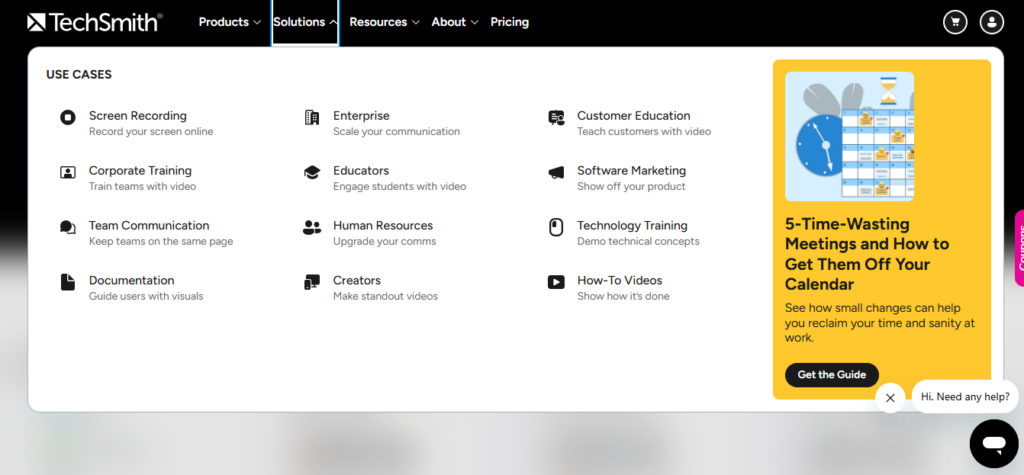Click the Corporate Training icon
The image size is (1024, 475).
pyautogui.click(x=68, y=173)
